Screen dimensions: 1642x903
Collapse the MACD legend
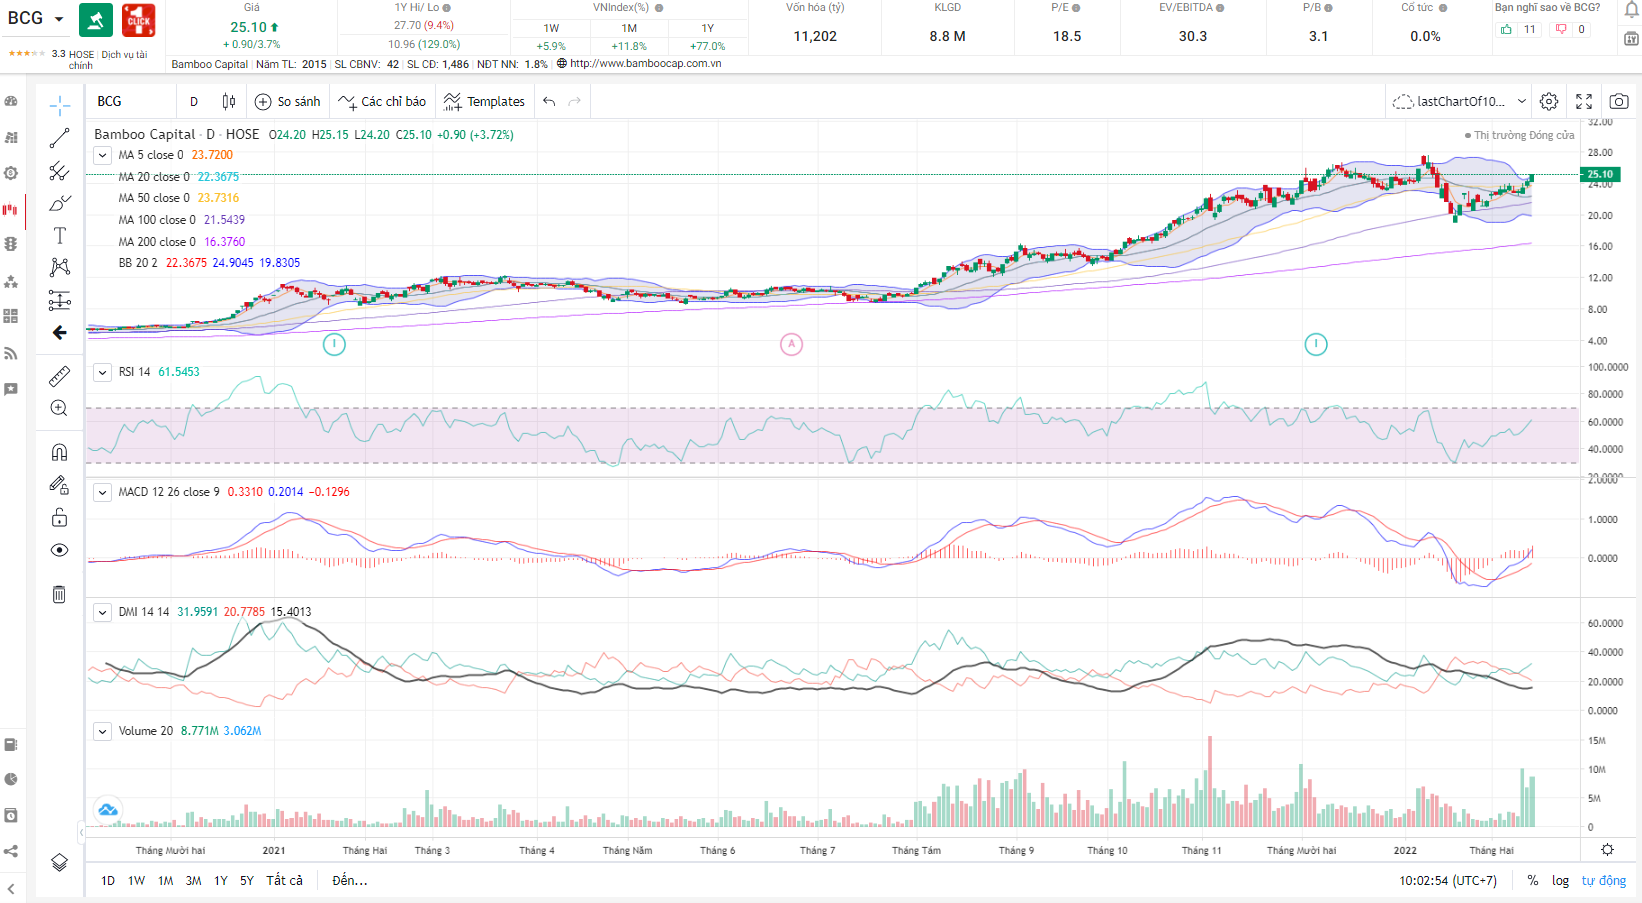(x=103, y=492)
